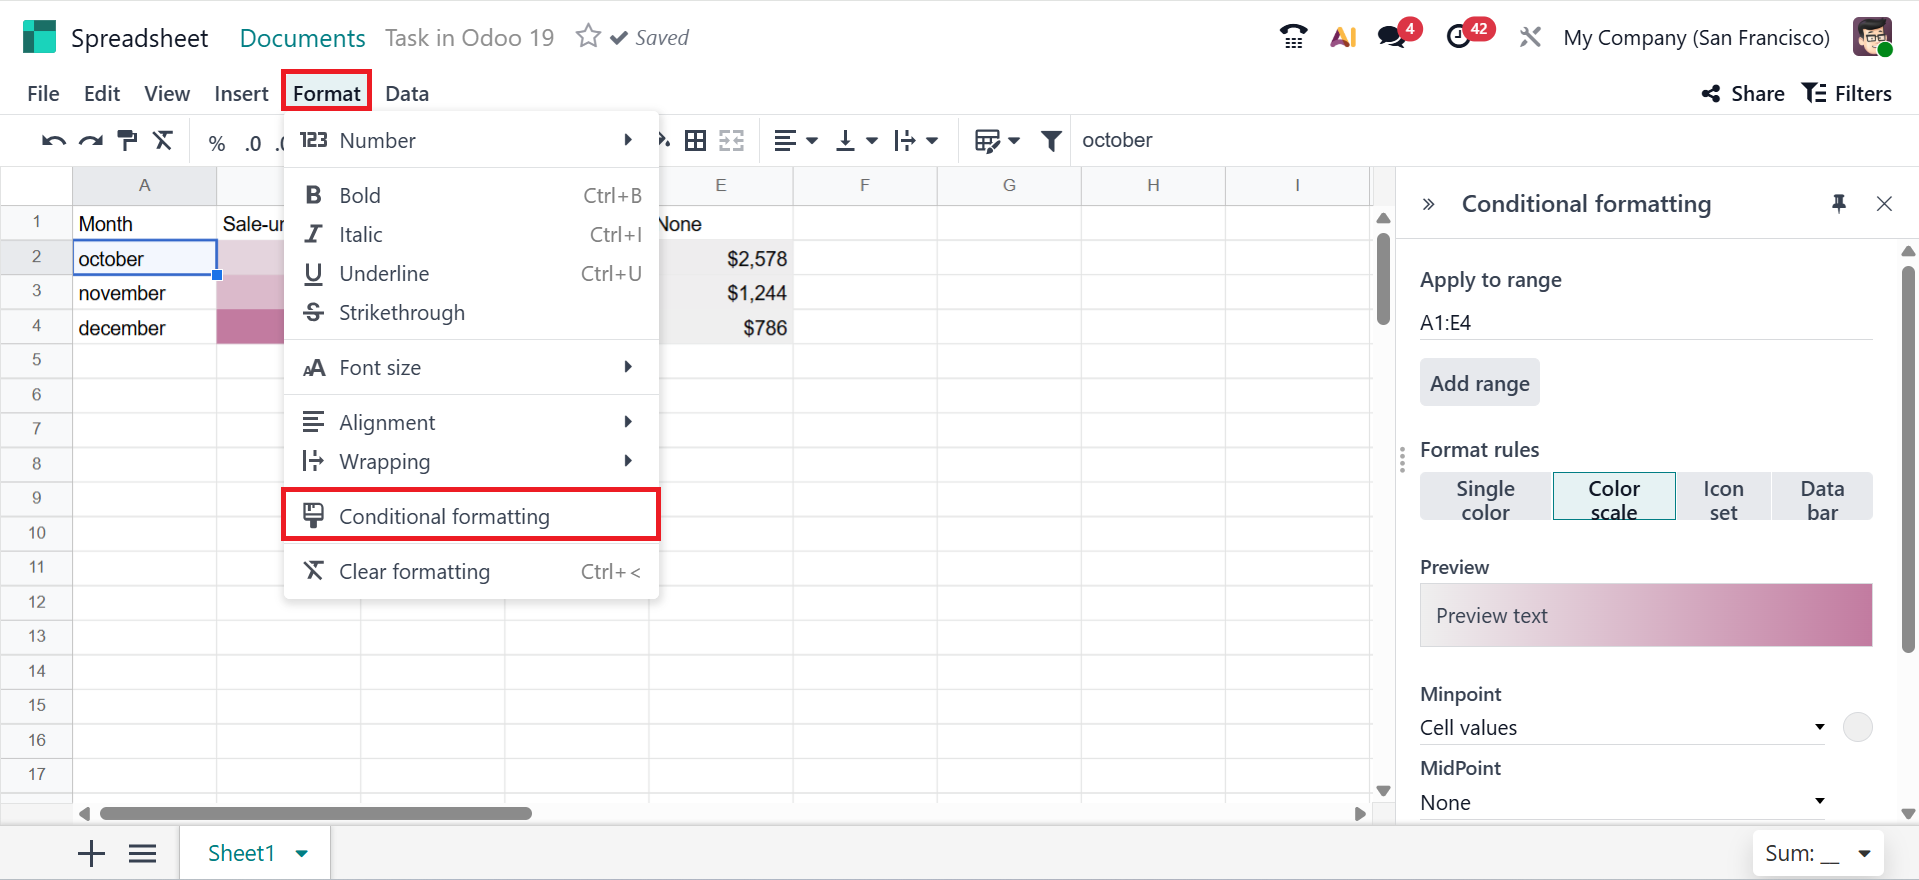Image resolution: width=1919 pixels, height=880 pixels.
Task: Click the Redo arrow icon
Action: click(x=91, y=141)
